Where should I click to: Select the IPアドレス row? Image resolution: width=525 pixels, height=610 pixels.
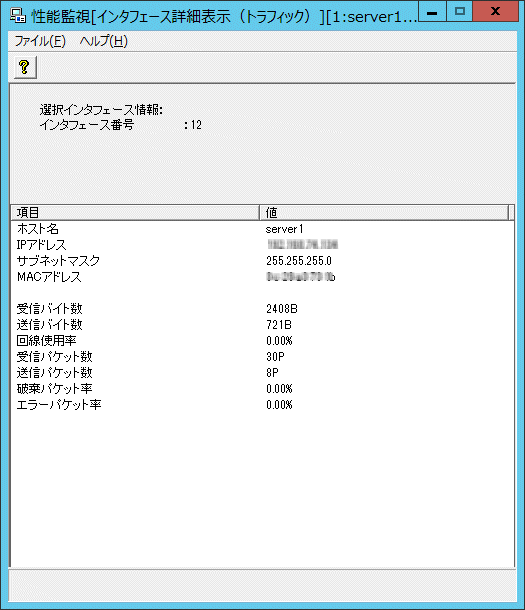point(262,245)
